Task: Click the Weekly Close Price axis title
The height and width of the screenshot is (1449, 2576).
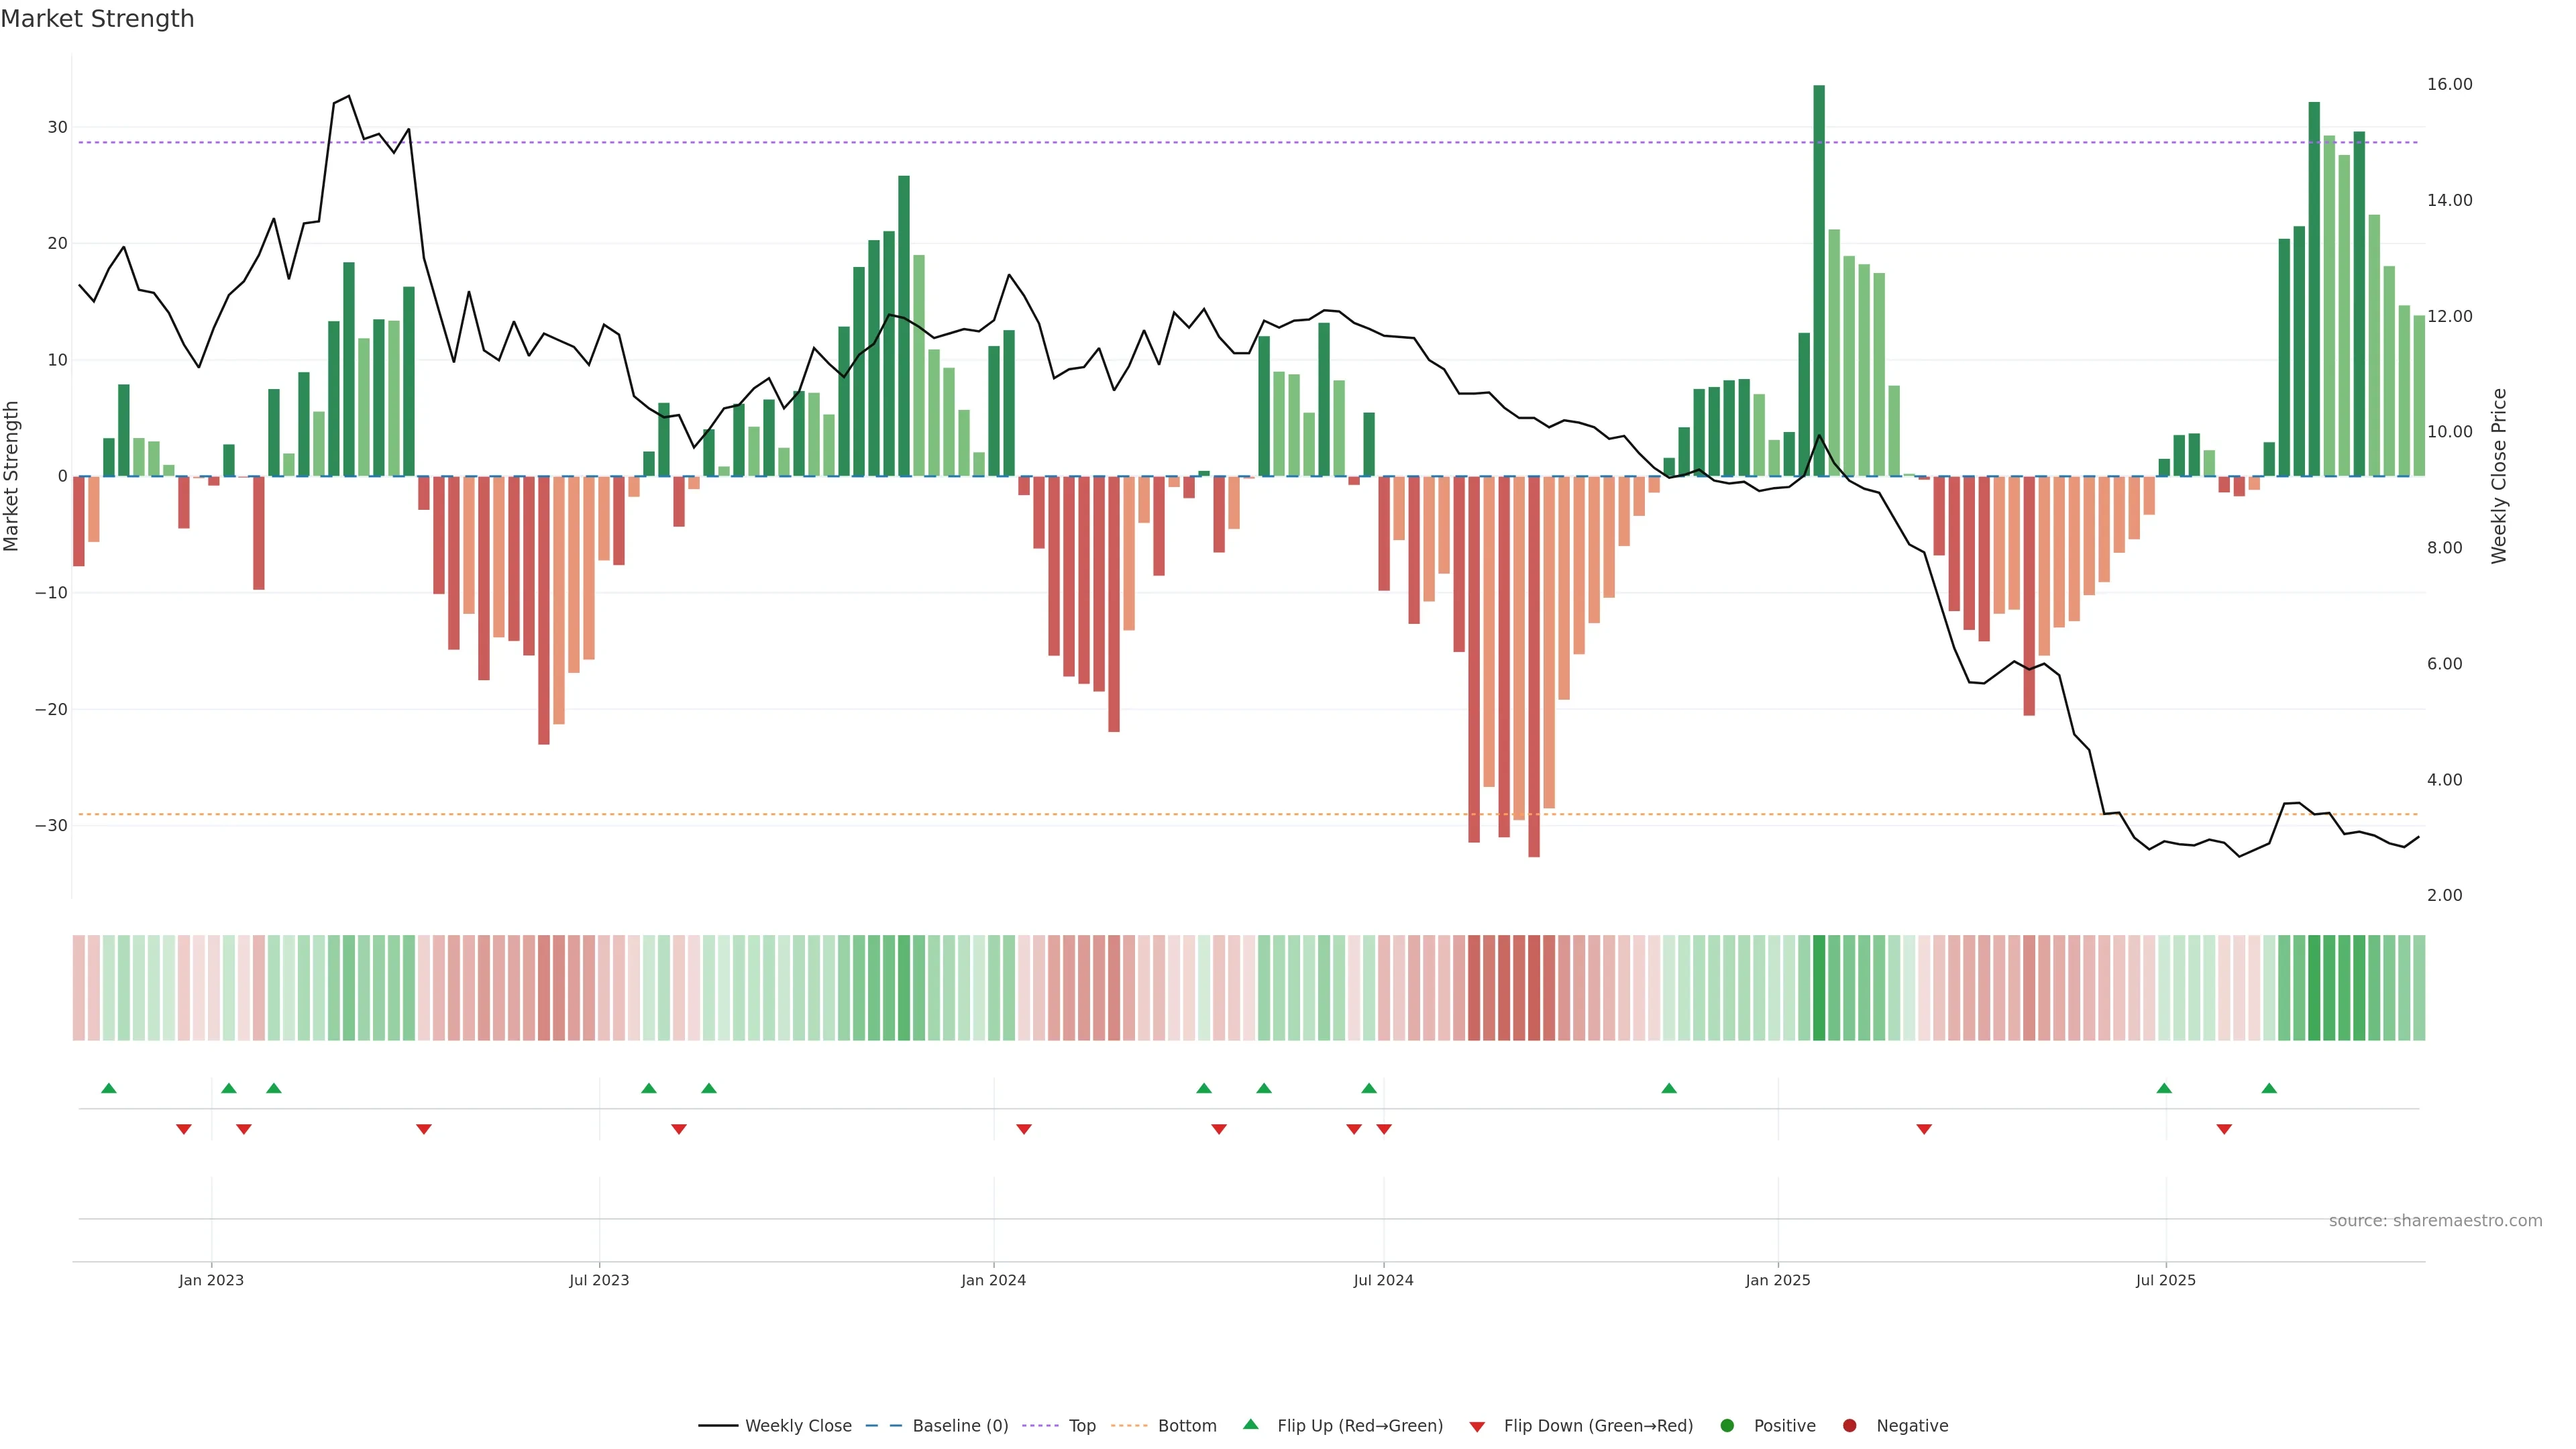Action: (x=2499, y=476)
